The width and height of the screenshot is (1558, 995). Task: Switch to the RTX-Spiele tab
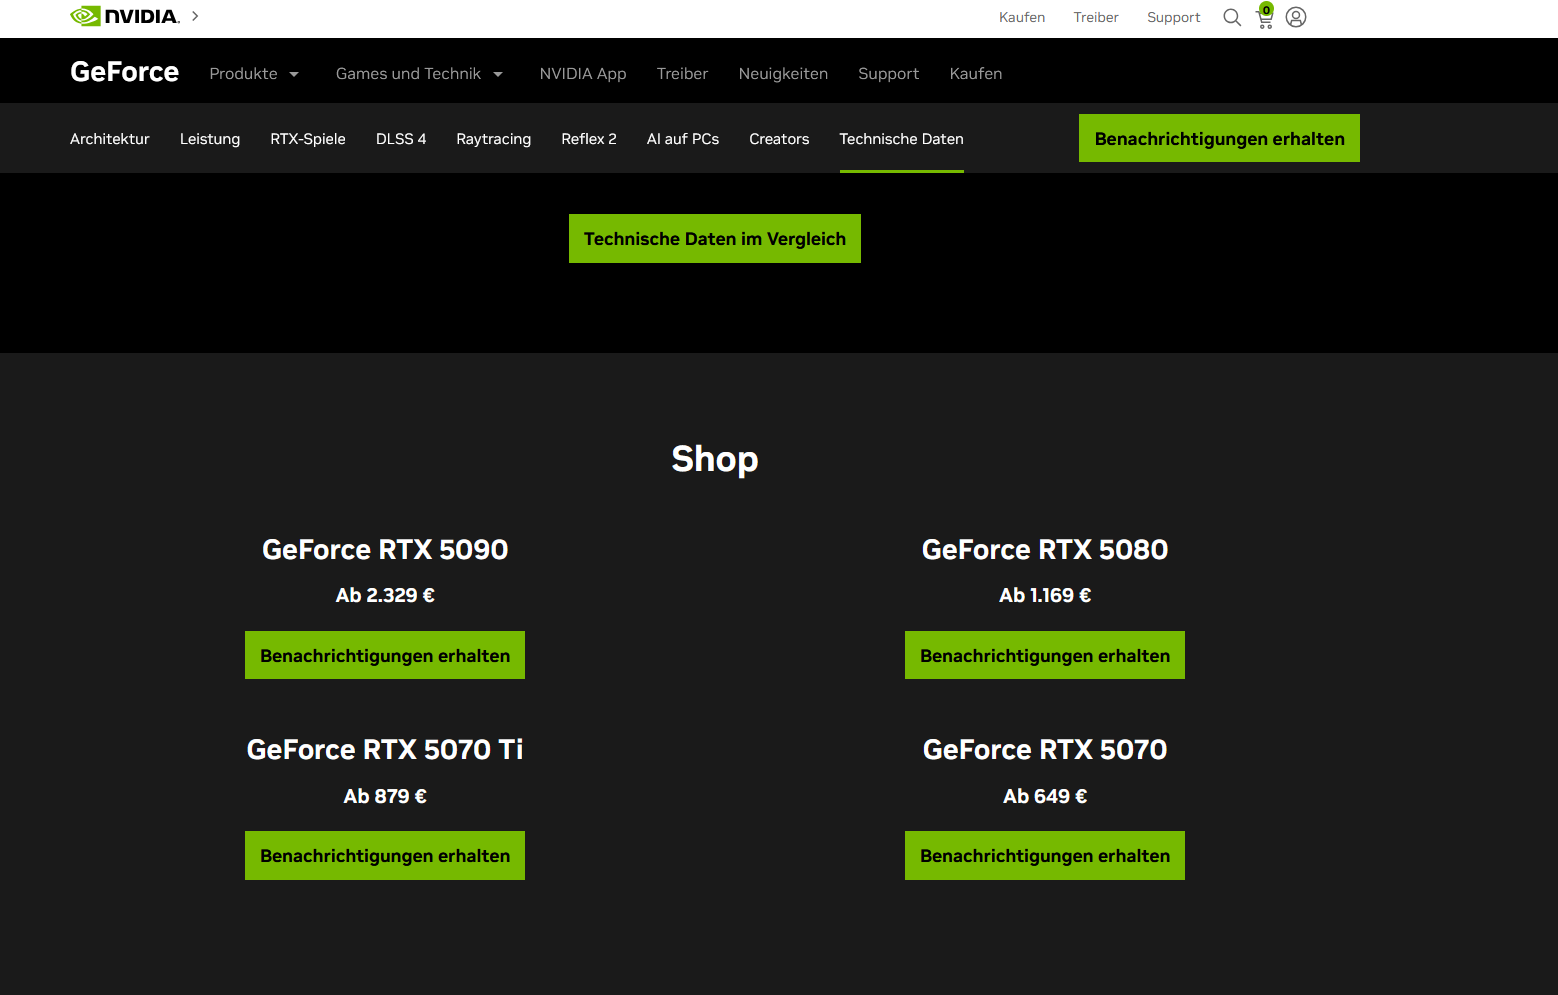click(x=308, y=139)
